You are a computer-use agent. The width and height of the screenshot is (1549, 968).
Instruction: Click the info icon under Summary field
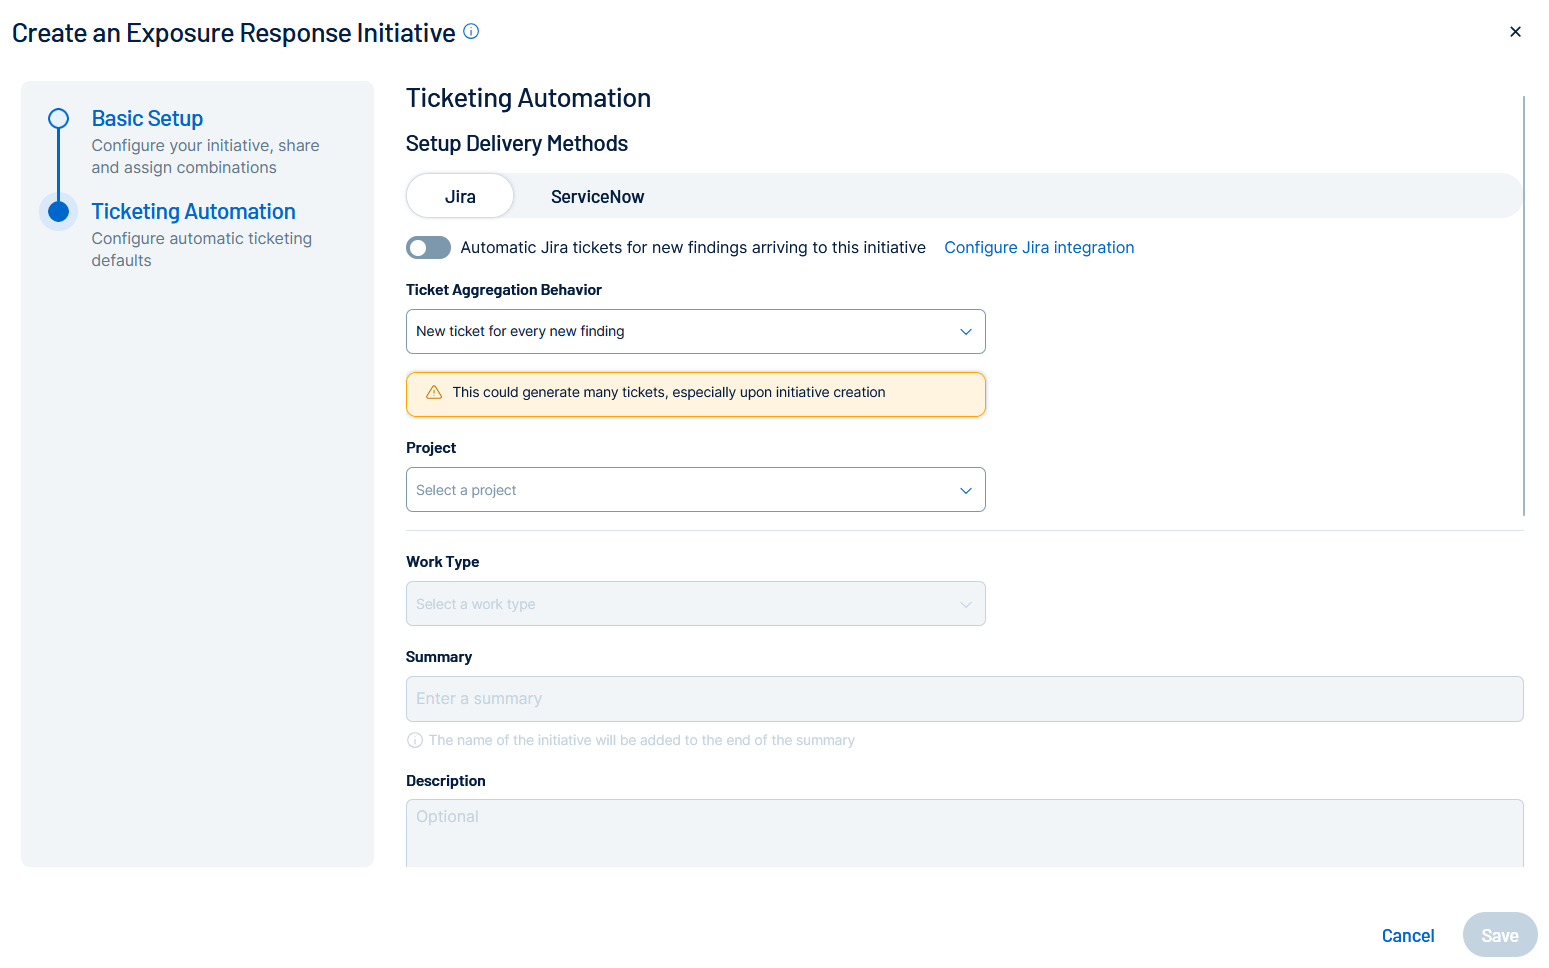coord(415,741)
